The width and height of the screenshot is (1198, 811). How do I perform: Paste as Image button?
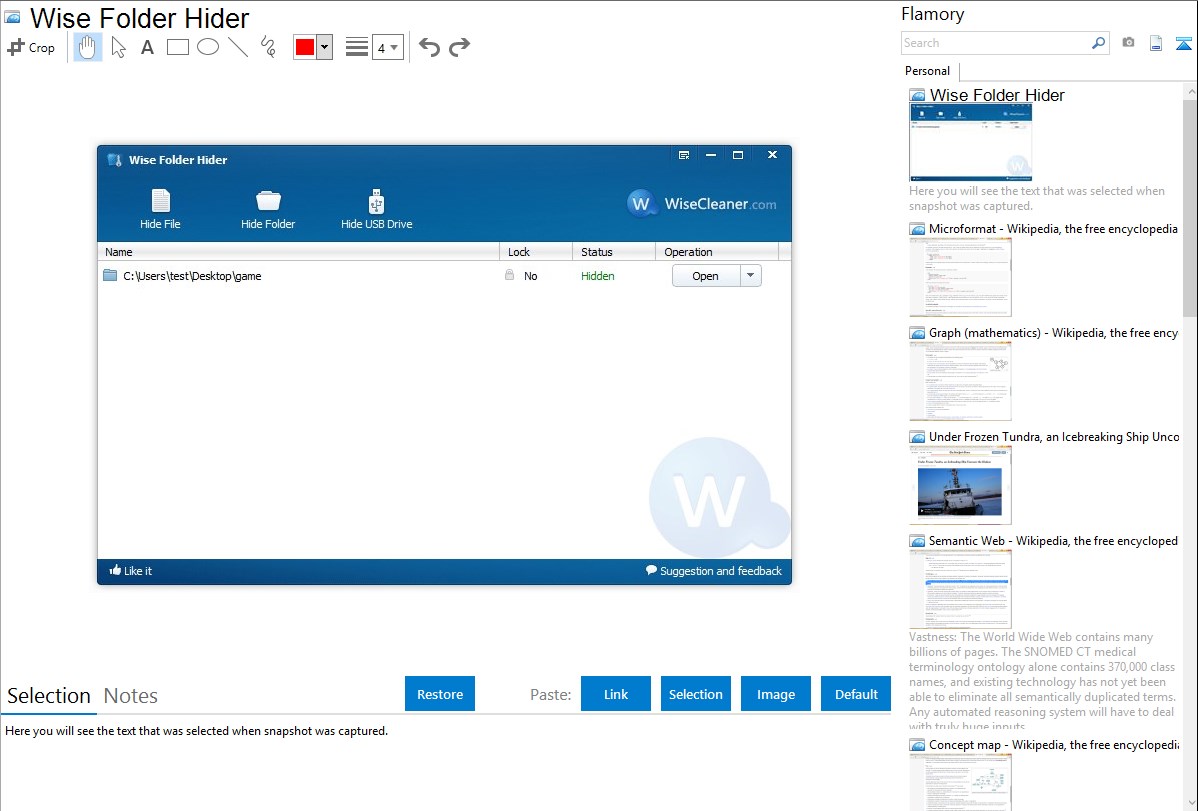click(x=776, y=694)
